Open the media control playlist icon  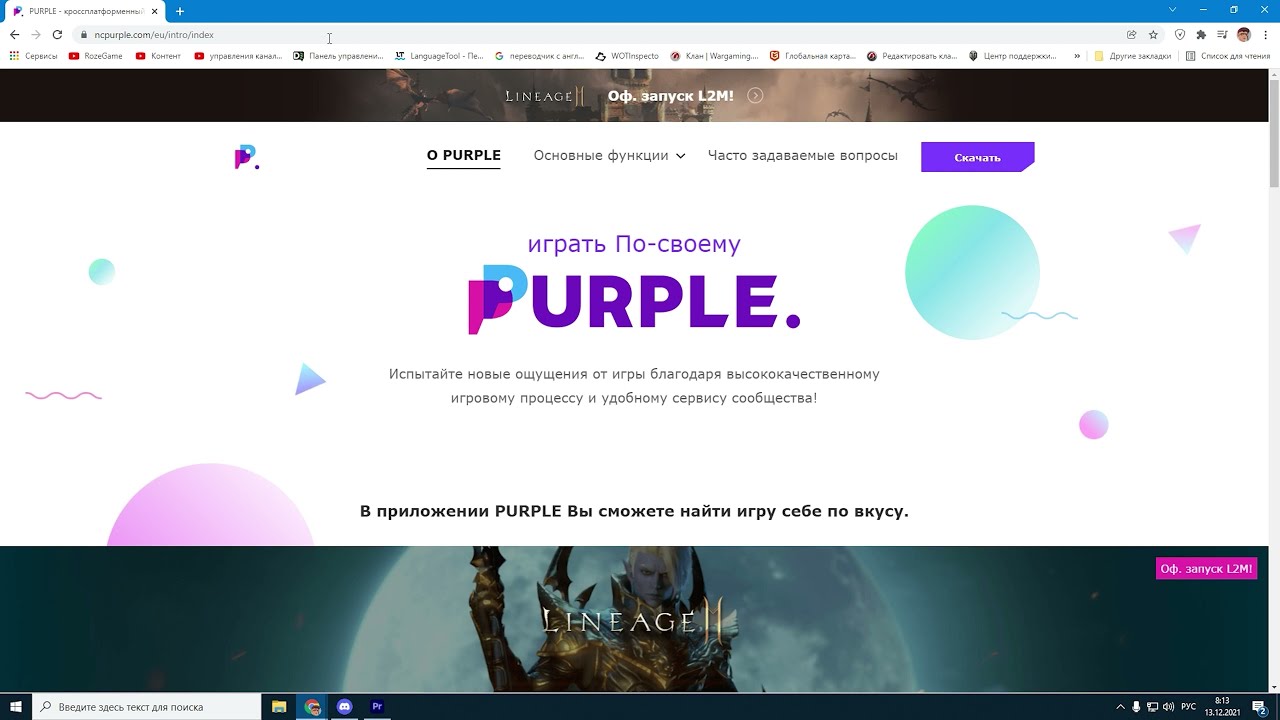[1222, 35]
